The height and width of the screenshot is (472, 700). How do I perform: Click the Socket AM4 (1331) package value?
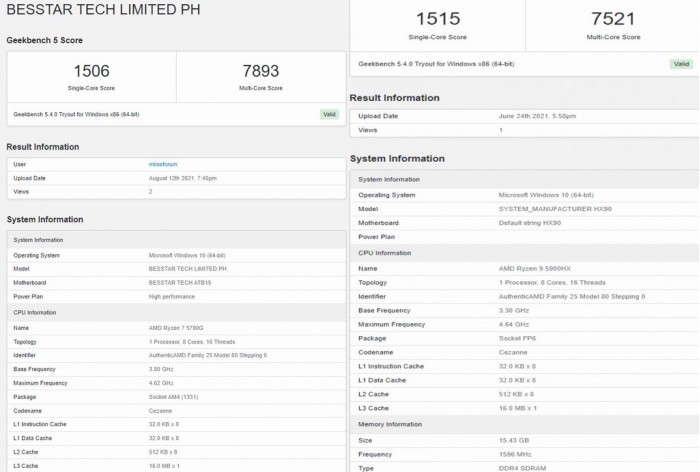[174, 397]
